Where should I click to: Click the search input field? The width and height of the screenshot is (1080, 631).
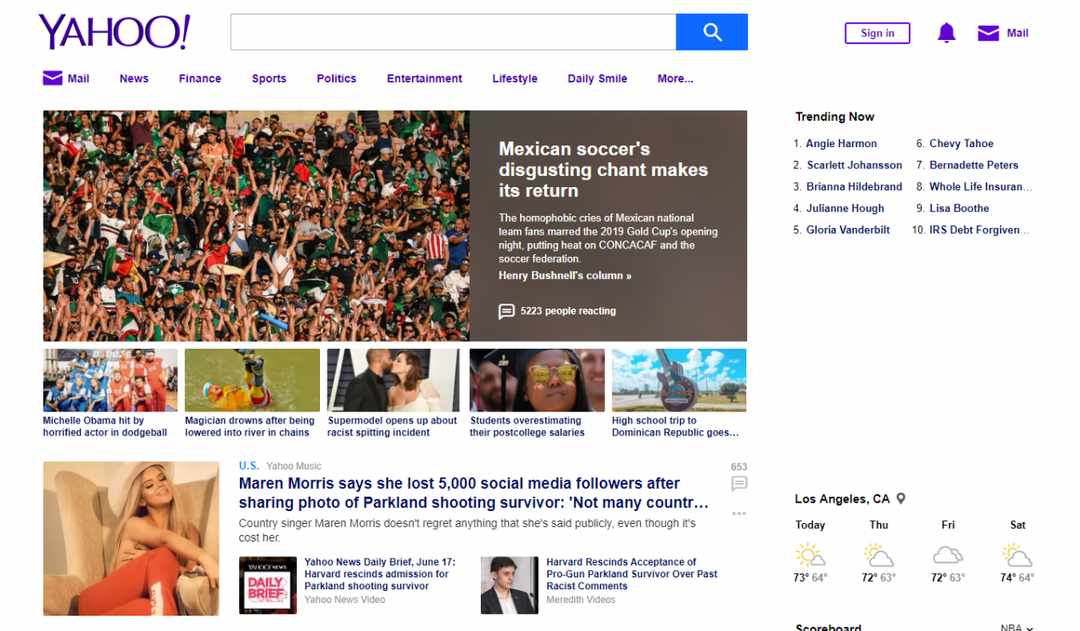pyautogui.click(x=453, y=32)
